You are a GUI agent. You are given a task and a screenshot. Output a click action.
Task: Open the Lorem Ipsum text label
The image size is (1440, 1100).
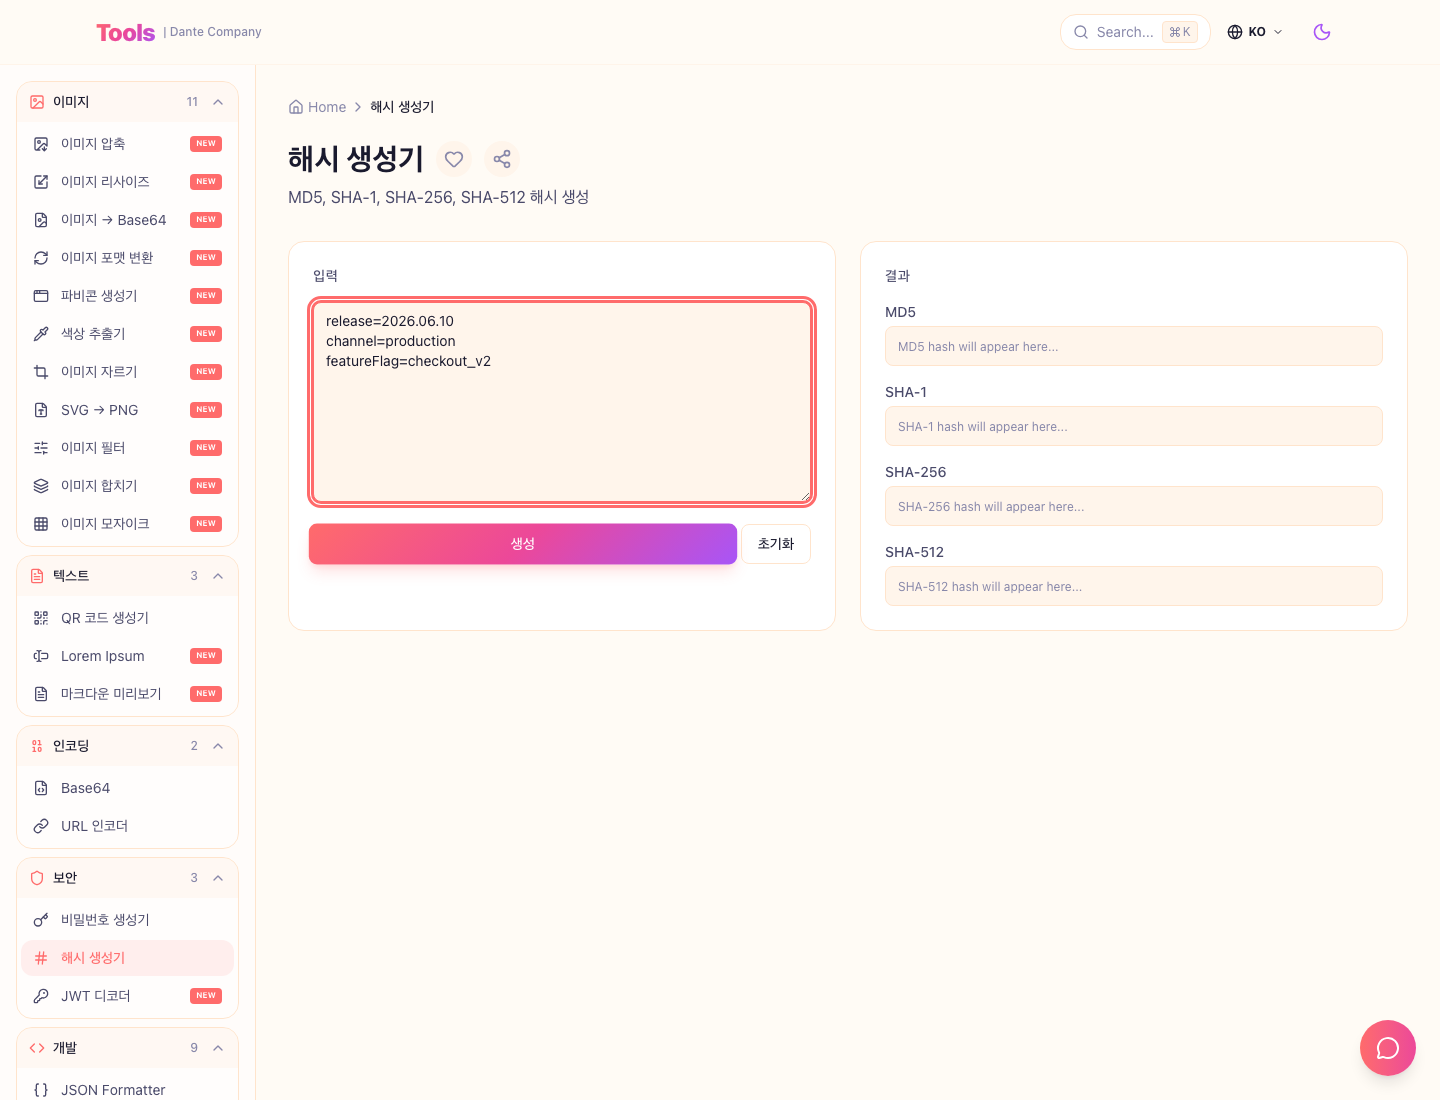pyautogui.click(x=103, y=656)
